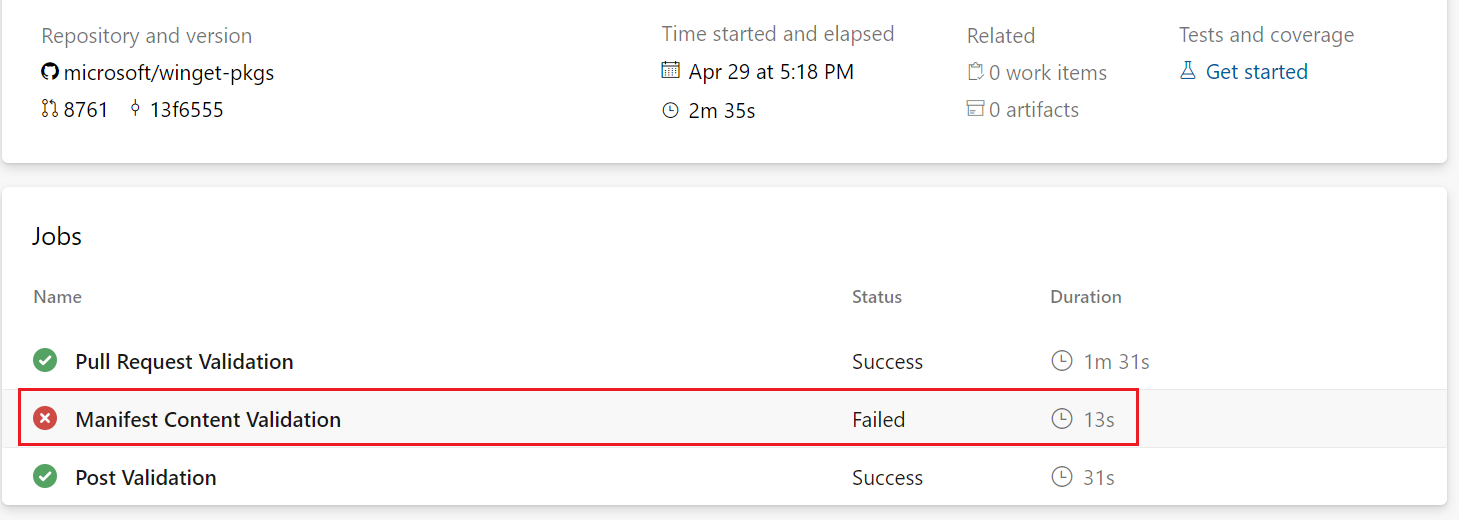Image resolution: width=1459 pixels, height=520 pixels.
Task: Click the commit icon next to 13f6555
Action: tap(136, 110)
